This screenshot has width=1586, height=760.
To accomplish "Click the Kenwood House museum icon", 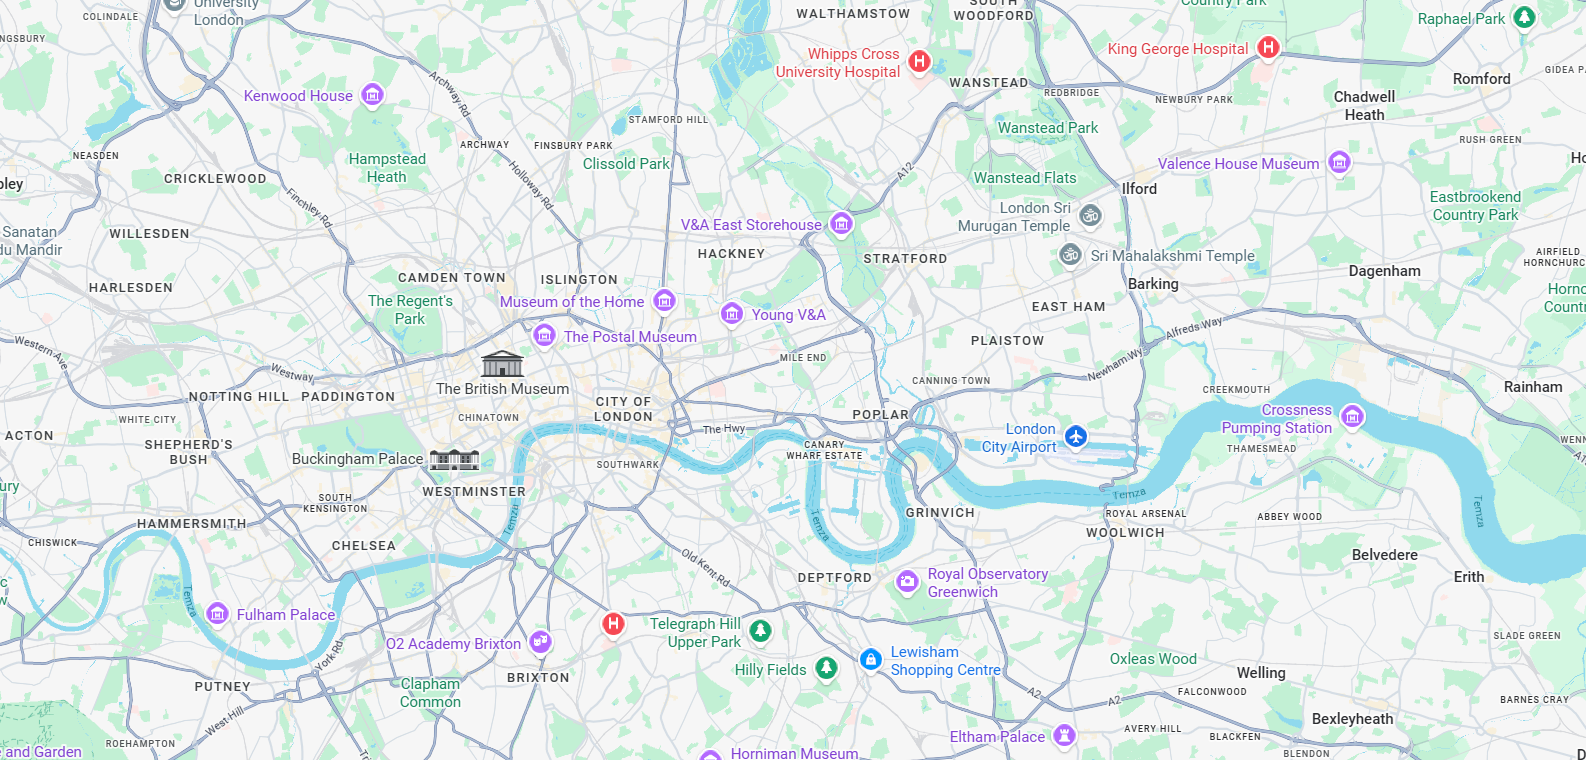I will pos(372,95).
